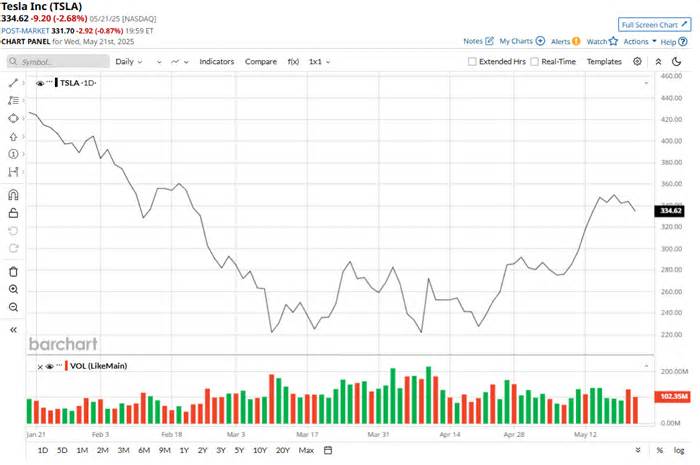Expand the 1x1 layout dropdown
Viewport: 700px width, 465px height.
click(320, 62)
